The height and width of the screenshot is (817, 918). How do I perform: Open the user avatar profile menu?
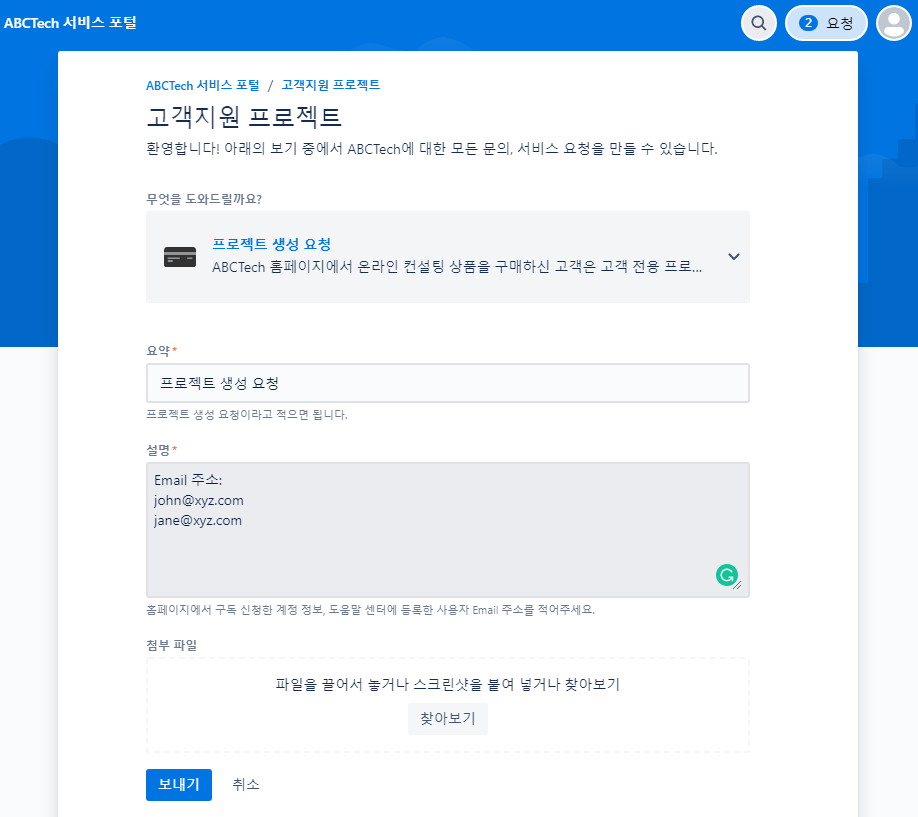(x=893, y=23)
